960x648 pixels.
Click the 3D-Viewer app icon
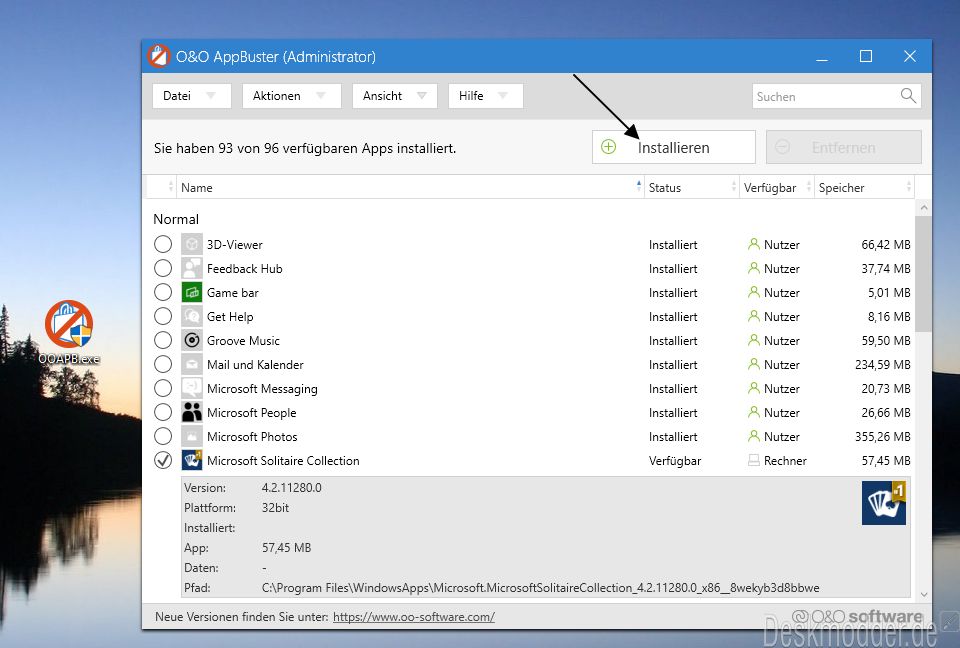pos(192,244)
